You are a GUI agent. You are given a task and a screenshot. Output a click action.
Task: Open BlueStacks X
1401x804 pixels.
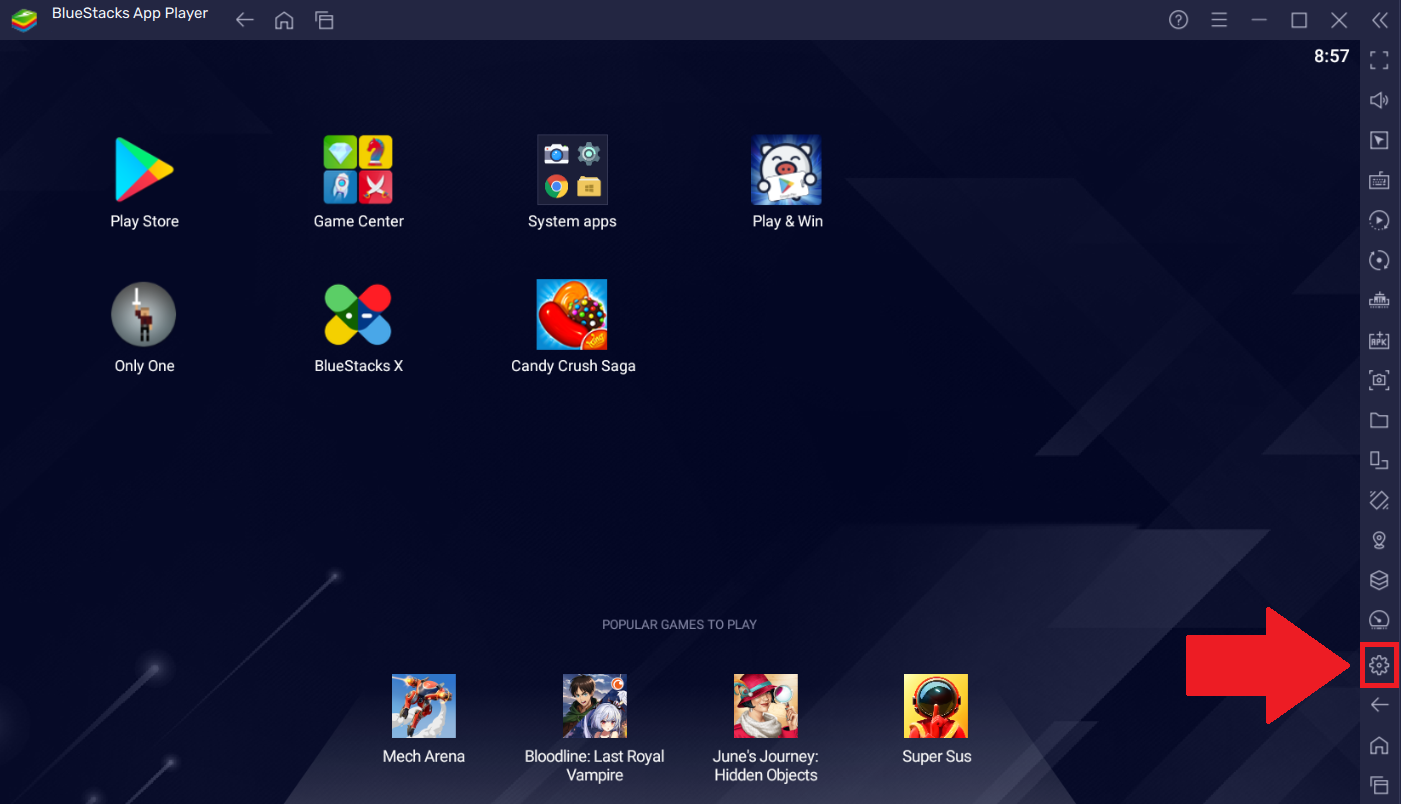click(358, 314)
